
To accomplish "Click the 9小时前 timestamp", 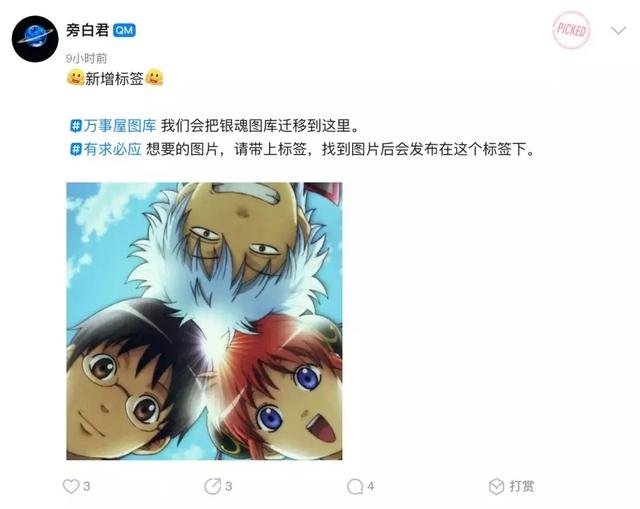I will tap(86, 58).
